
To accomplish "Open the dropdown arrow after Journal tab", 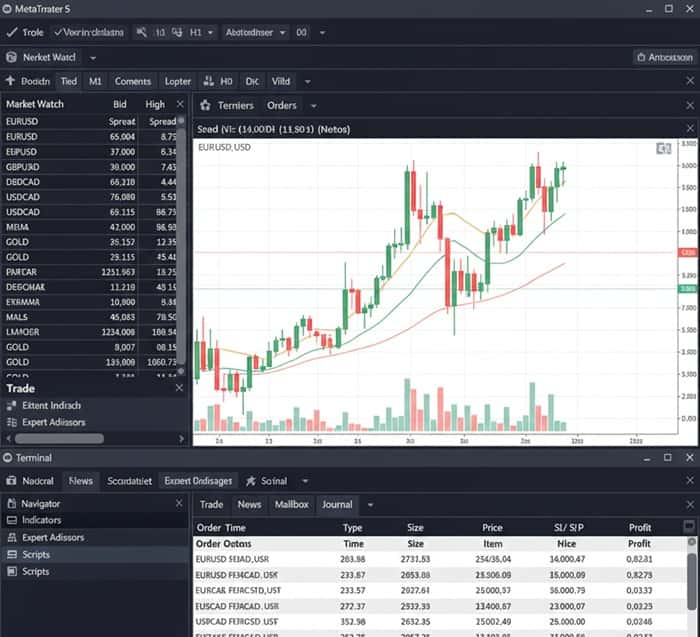I will tap(370, 505).
